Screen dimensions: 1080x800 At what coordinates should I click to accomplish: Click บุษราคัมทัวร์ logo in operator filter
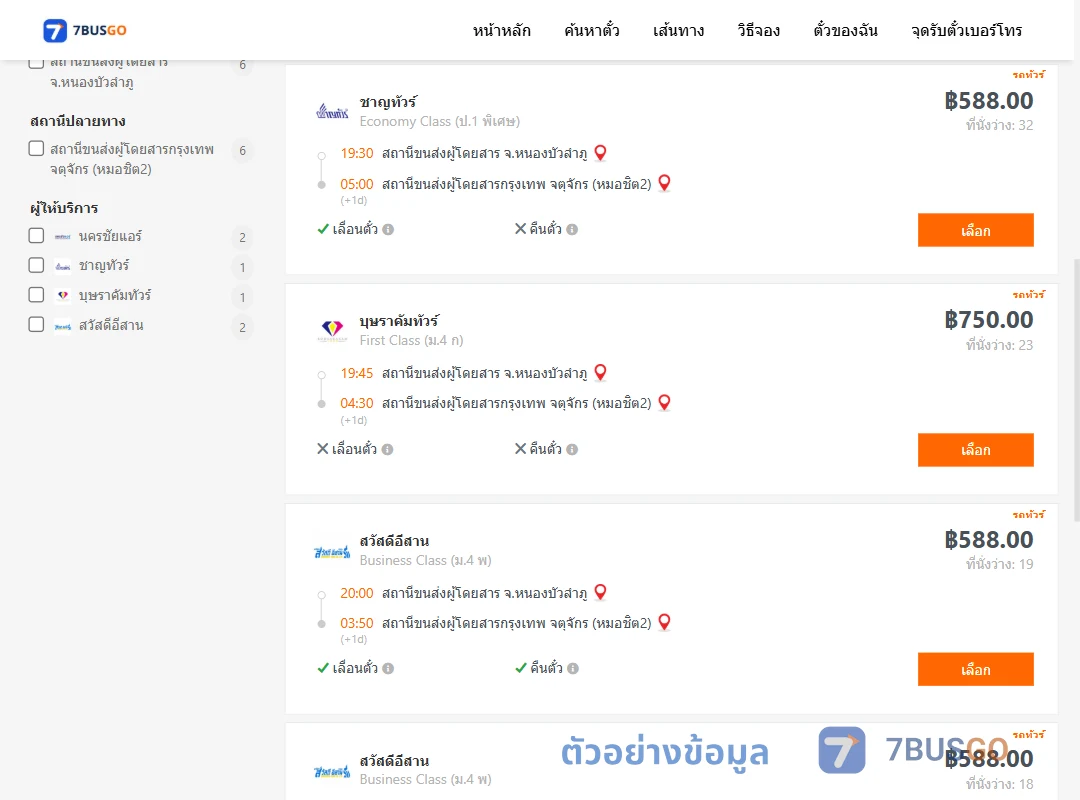63,296
